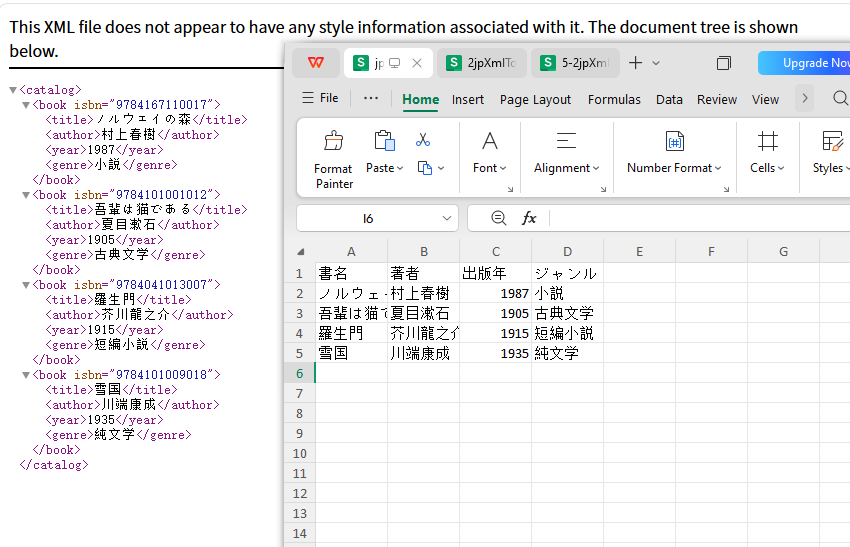Select cell containing 短編小説 in spreadsheet
This screenshot has height=547, width=850.
coord(568,333)
